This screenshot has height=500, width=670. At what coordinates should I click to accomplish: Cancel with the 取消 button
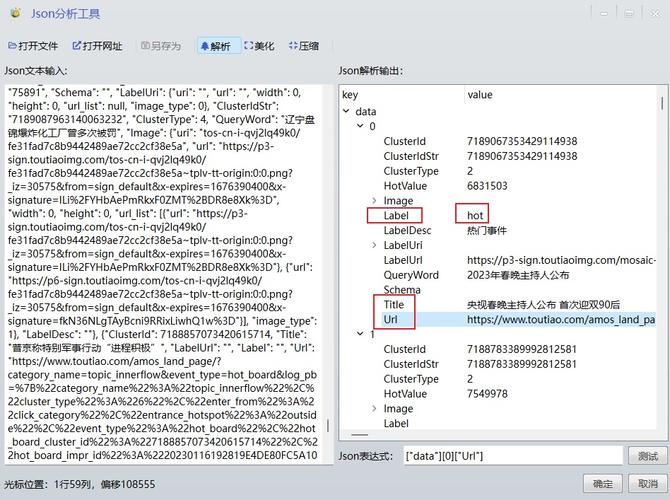point(647,483)
